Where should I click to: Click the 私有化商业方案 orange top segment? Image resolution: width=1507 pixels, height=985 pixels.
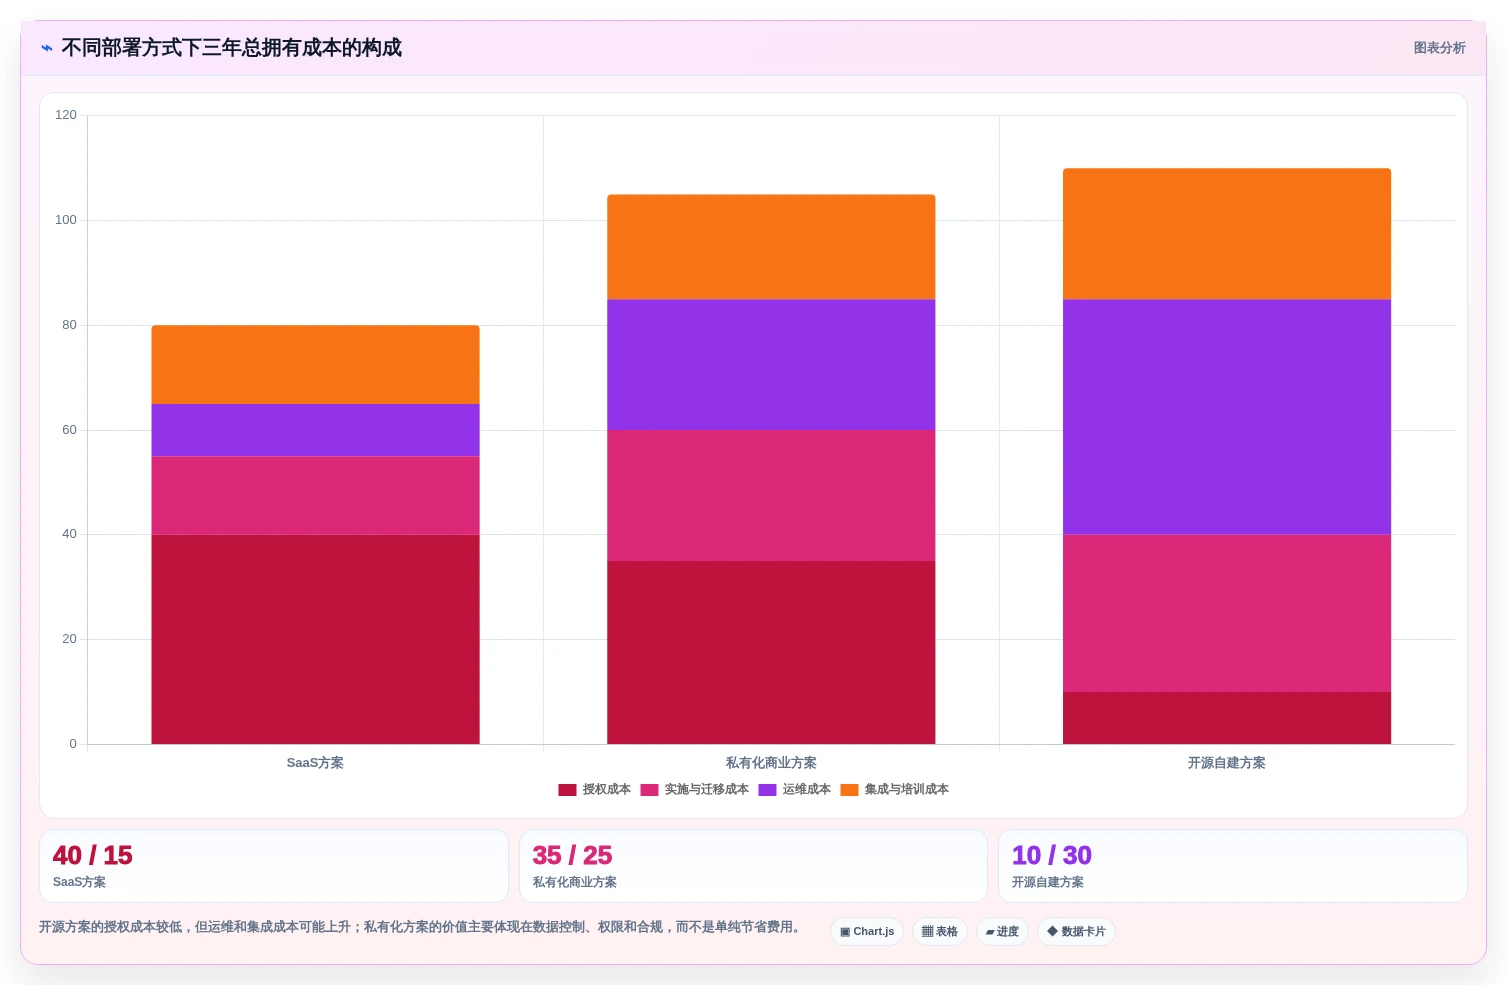(771, 247)
